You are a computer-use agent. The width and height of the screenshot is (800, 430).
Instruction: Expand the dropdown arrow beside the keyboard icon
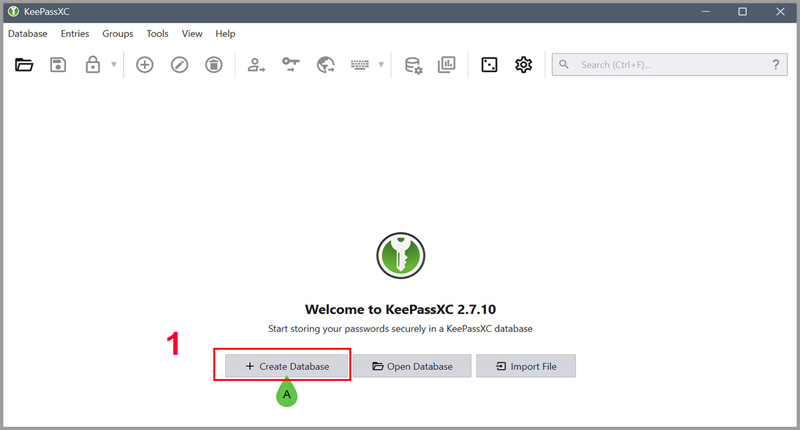click(380, 65)
